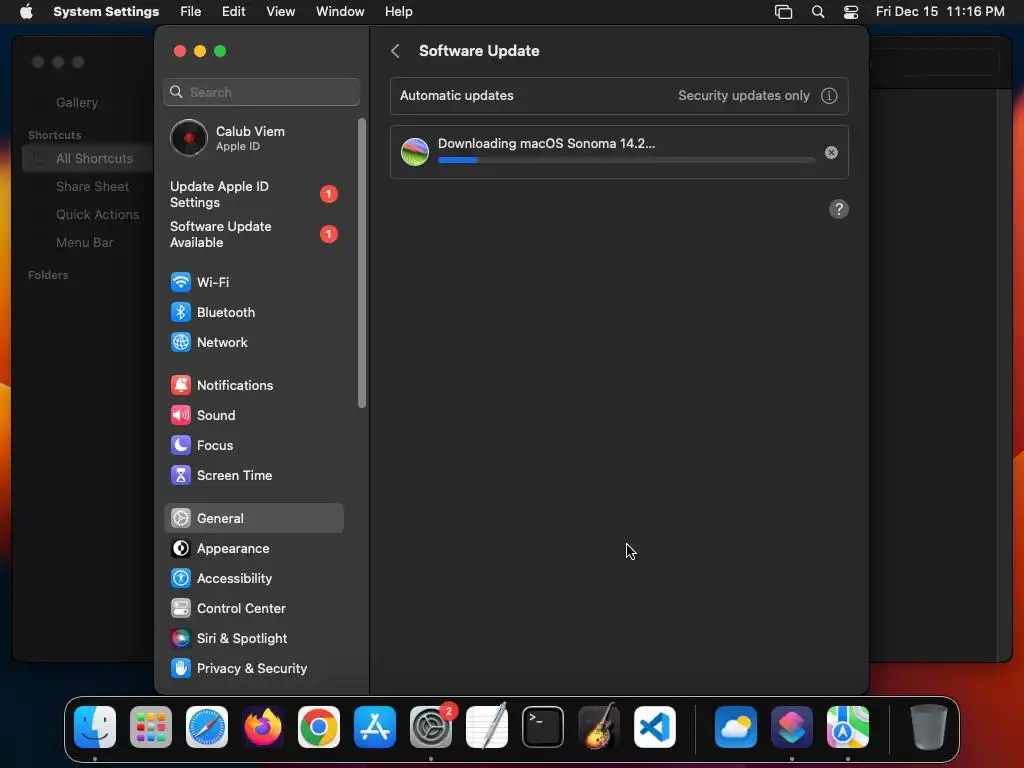The image size is (1024, 768).
Task: Open Software Update Available notice
Action: [253, 234]
